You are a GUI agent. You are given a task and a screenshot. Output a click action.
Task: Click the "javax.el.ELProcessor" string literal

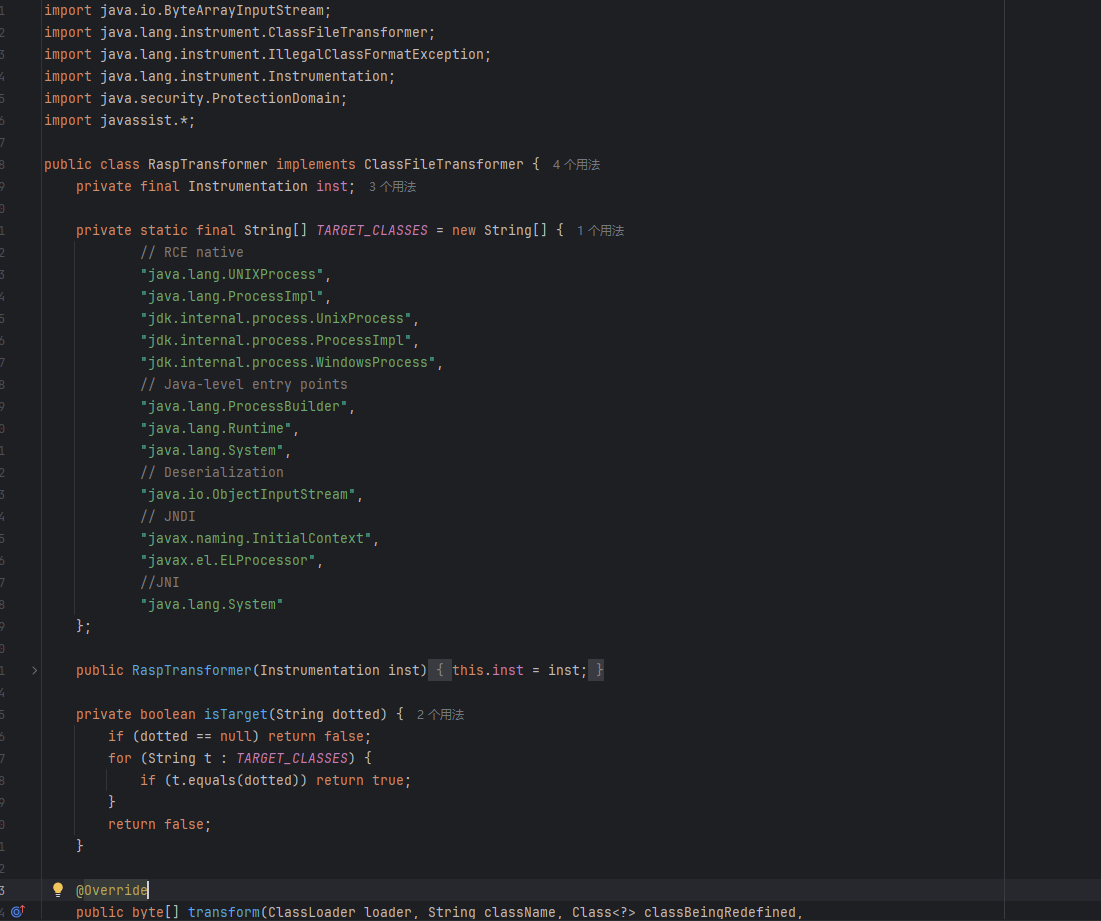click(230, 560)
